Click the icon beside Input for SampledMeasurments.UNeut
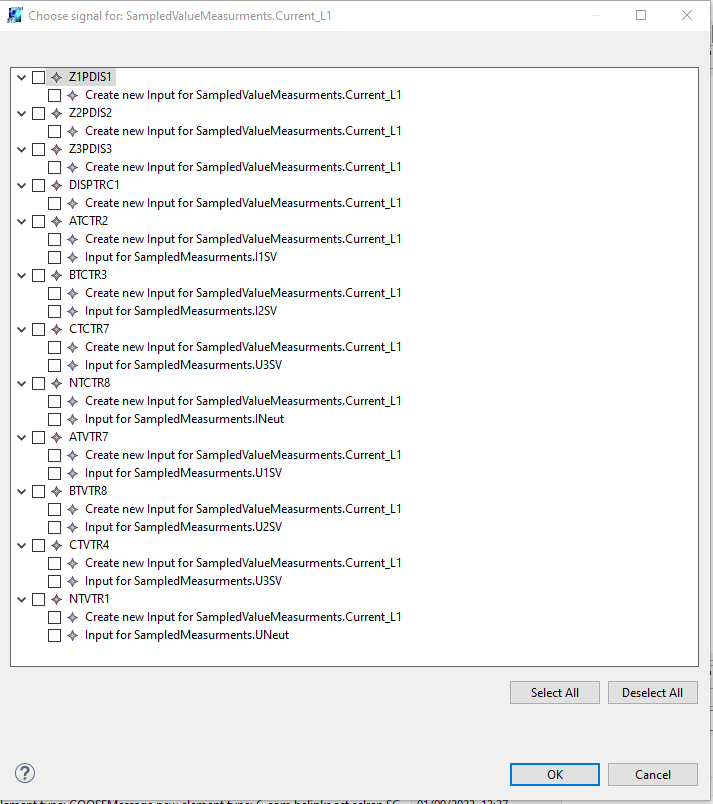Viewport: 713px width, 804px height. (x=72, y=635)
